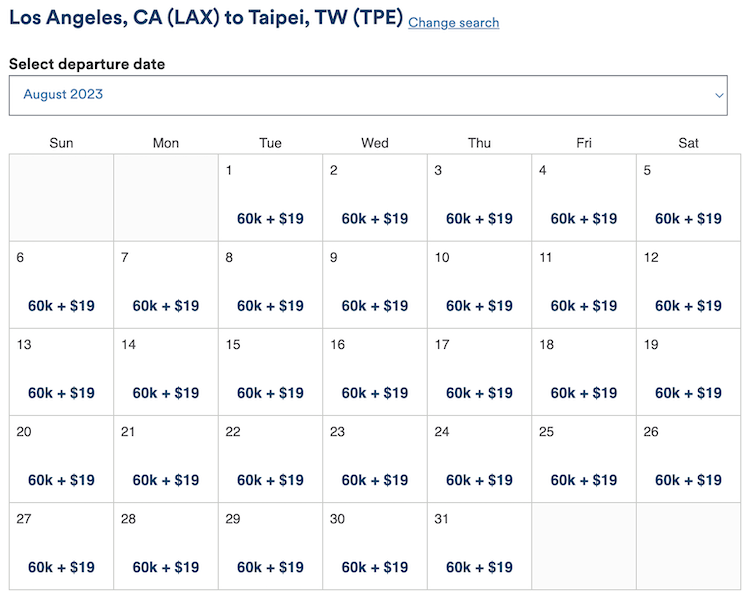The height and width of the screenshot is (598, 750).
Task: Select August 6 departure date
Action: coord(61,285)
